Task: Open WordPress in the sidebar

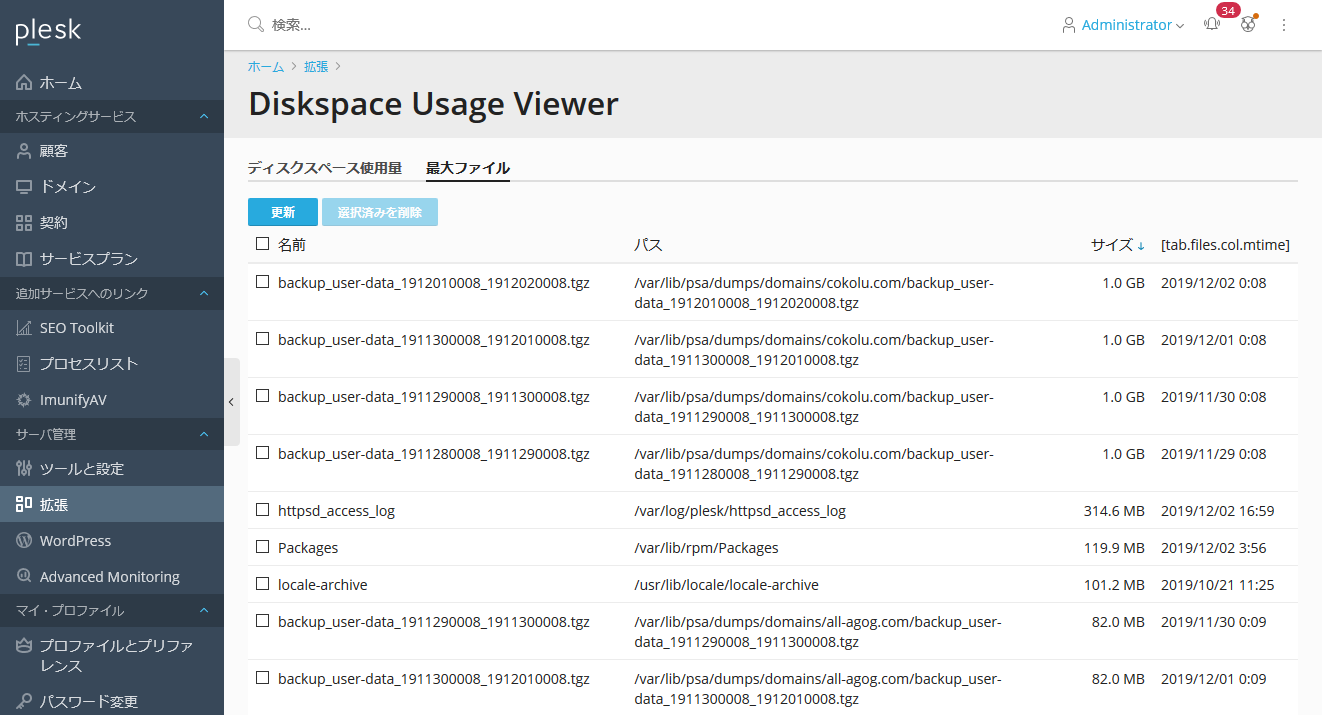Action: [75, 541]
